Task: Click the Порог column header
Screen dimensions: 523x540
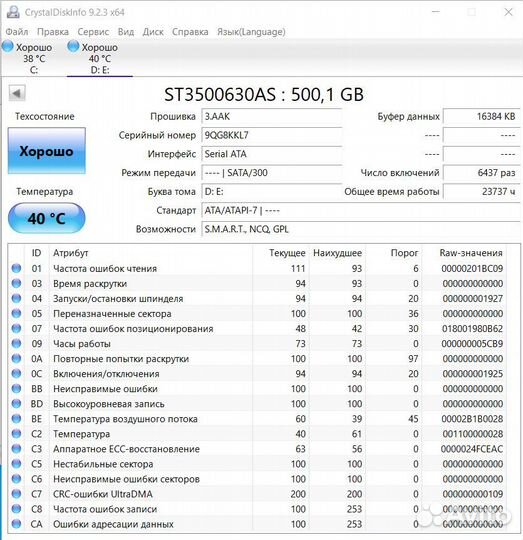Action: [x=405, y=253]
